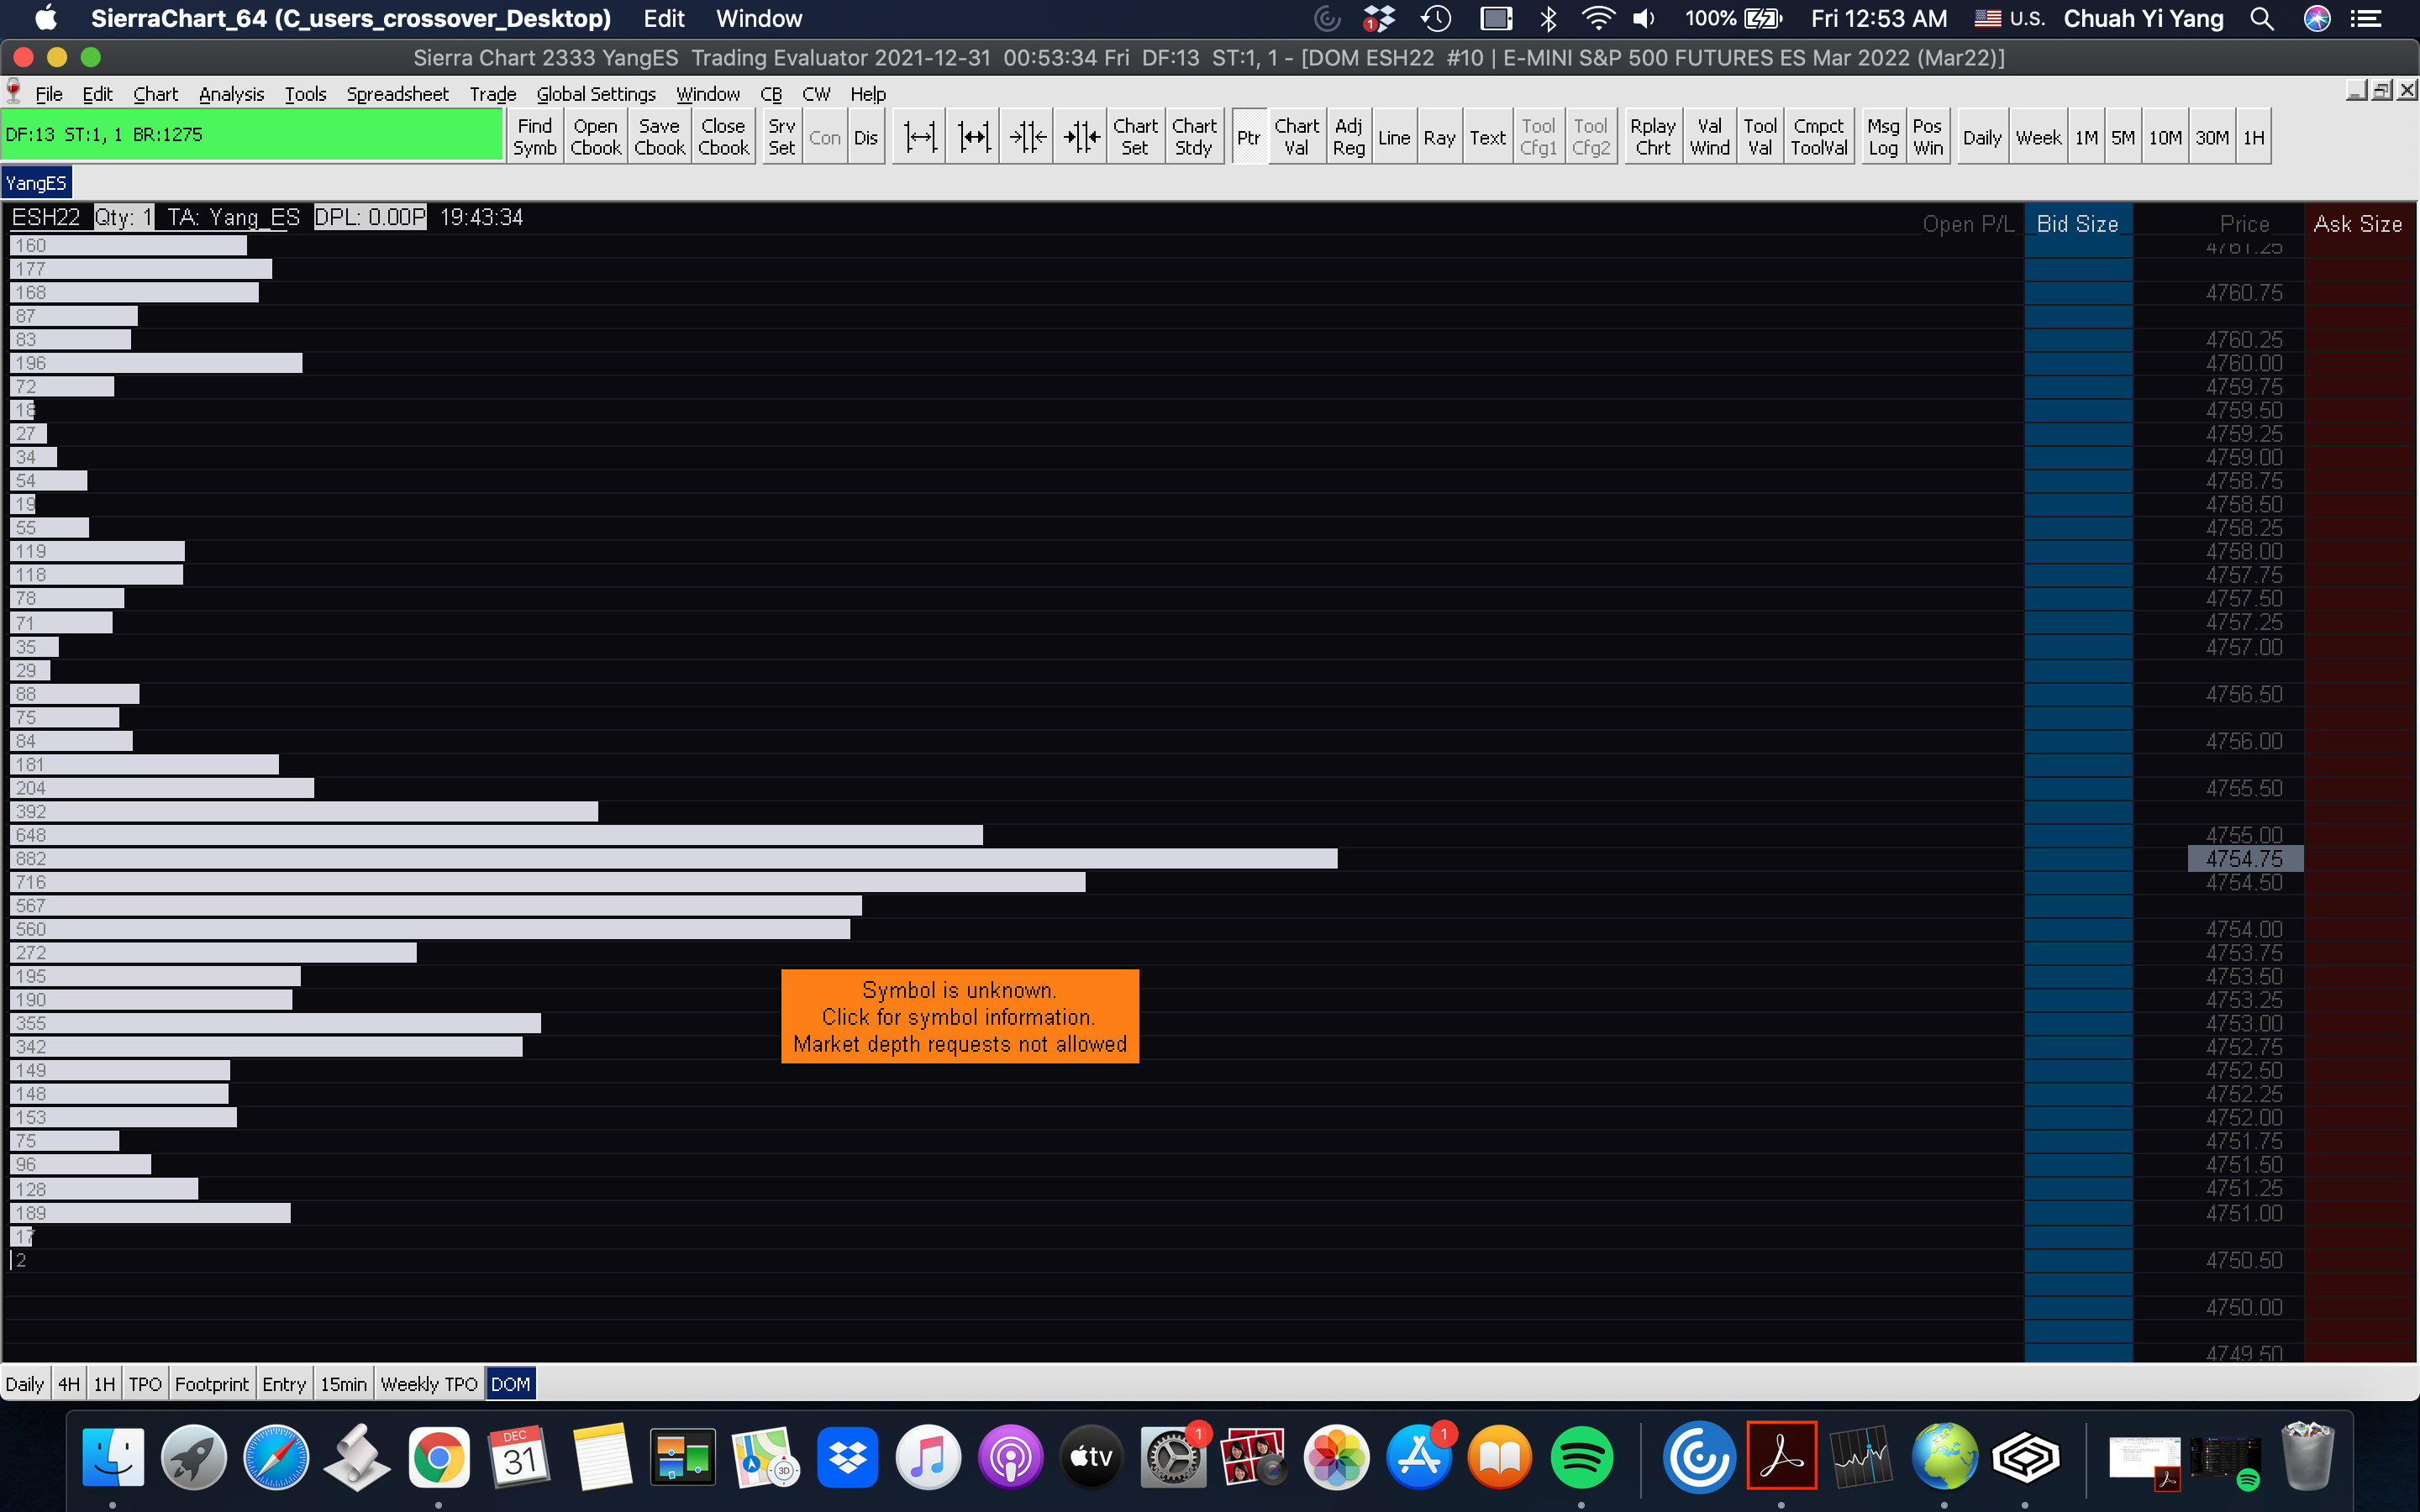The width and height of the screenshot is (2420, 1512).
Task: Open the Spotify icon in the dock
Action: coord(1580,1458)
